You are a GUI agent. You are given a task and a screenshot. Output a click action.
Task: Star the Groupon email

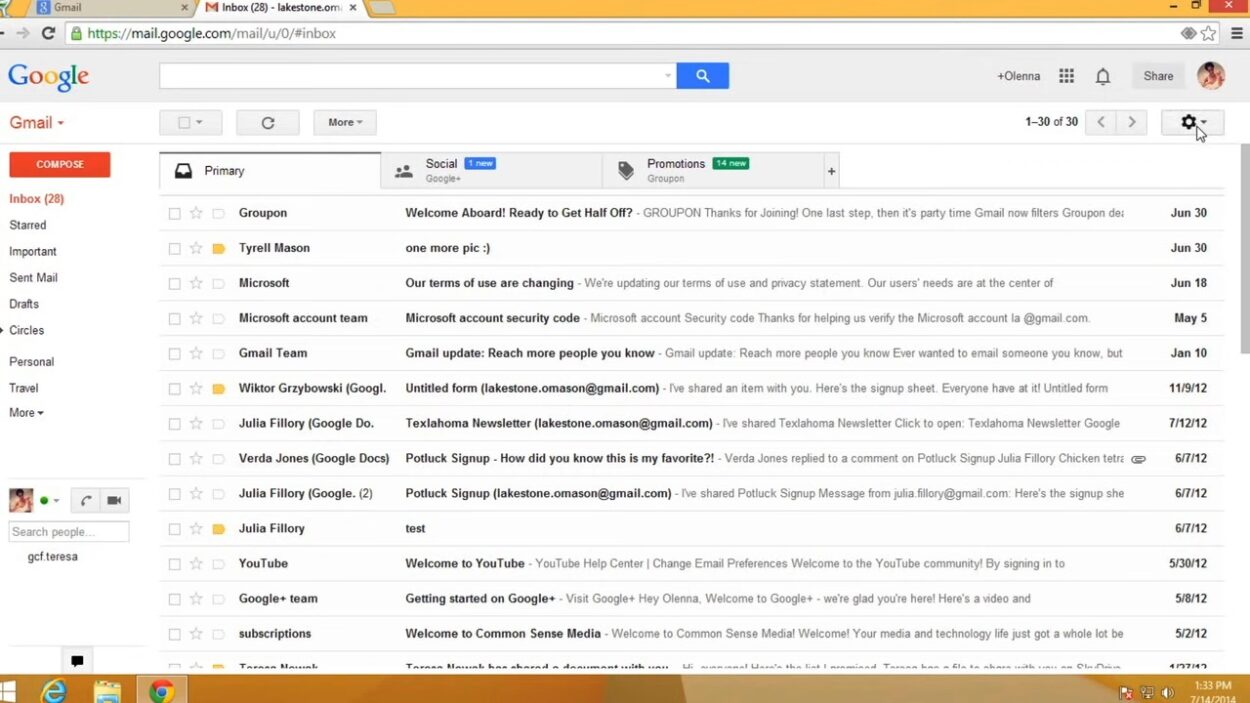click(x=196, y=213)
